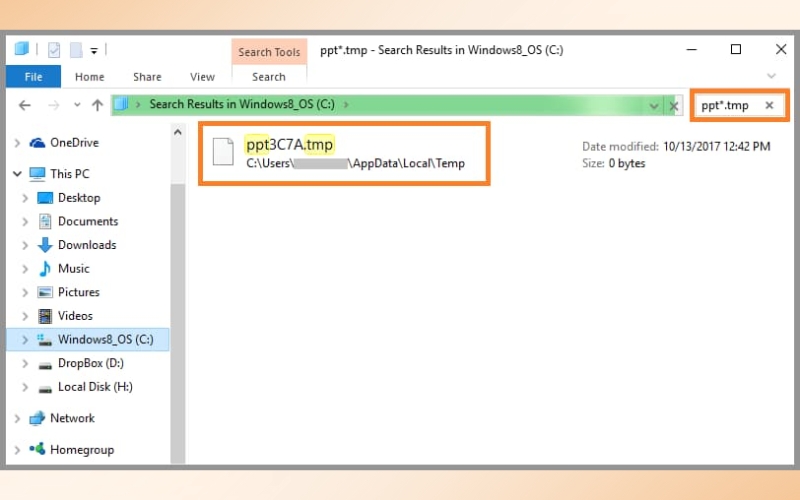The height and width of the screenshot is (500, 800).
Task: Click the File Explorer icon in title bar
Action: [x=22, y=49]
